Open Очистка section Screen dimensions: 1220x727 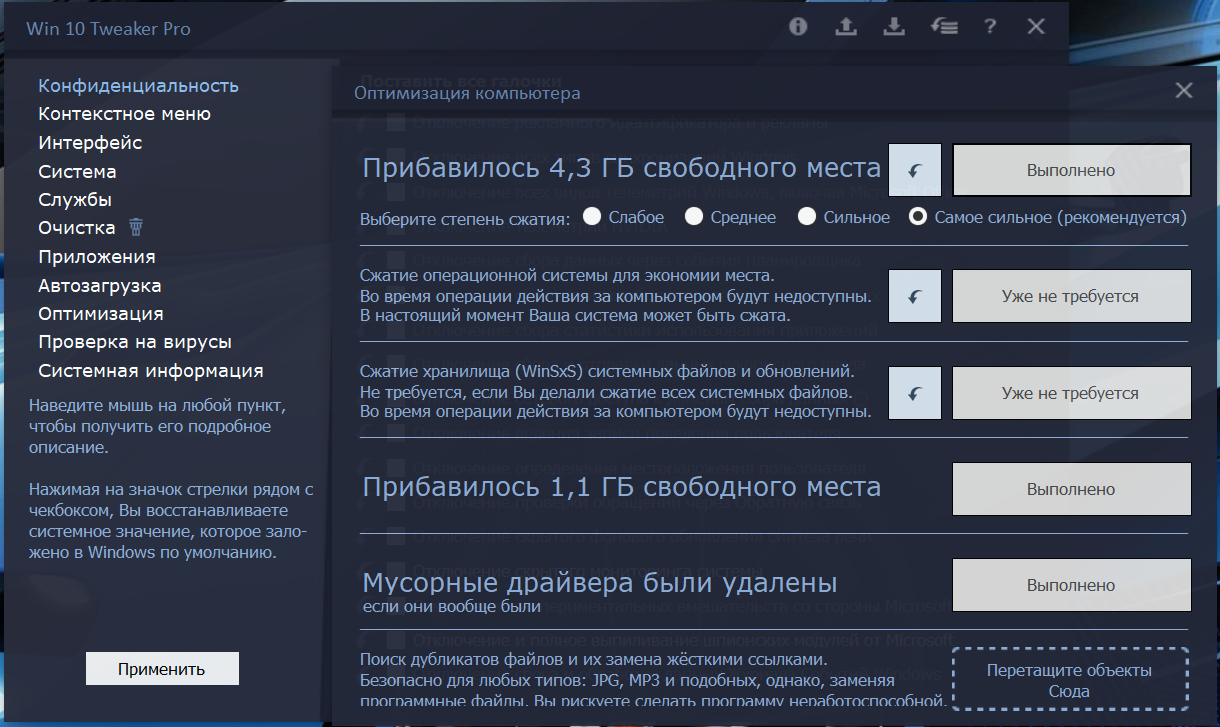pos(77,228)
